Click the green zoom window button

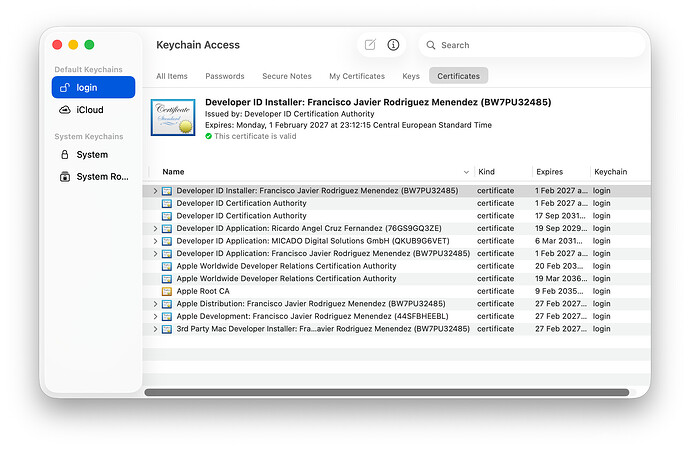click(89, 45)
